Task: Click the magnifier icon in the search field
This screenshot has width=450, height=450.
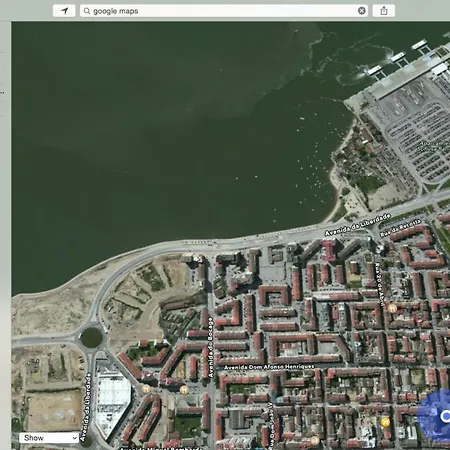Action: [87, 11]
